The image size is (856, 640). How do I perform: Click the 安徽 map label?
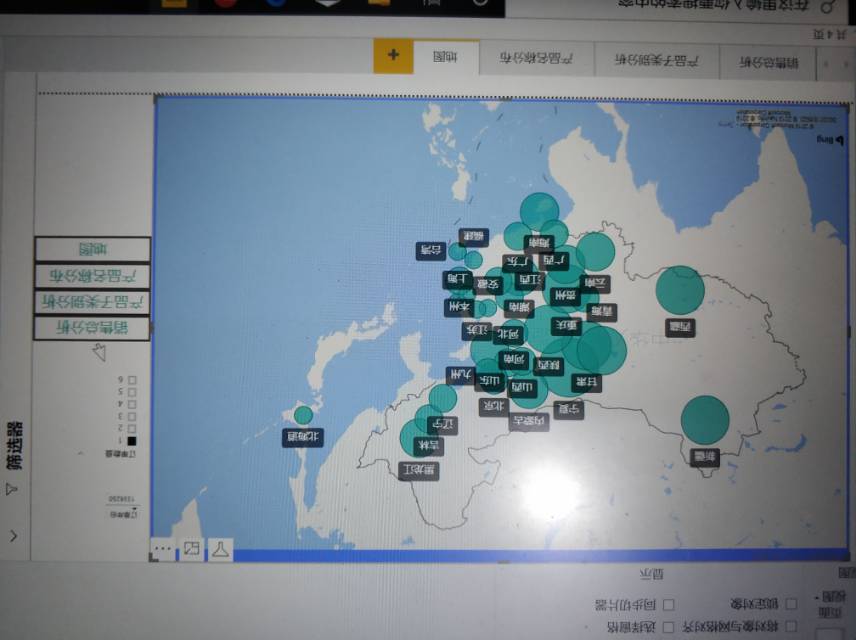point(488,285)
